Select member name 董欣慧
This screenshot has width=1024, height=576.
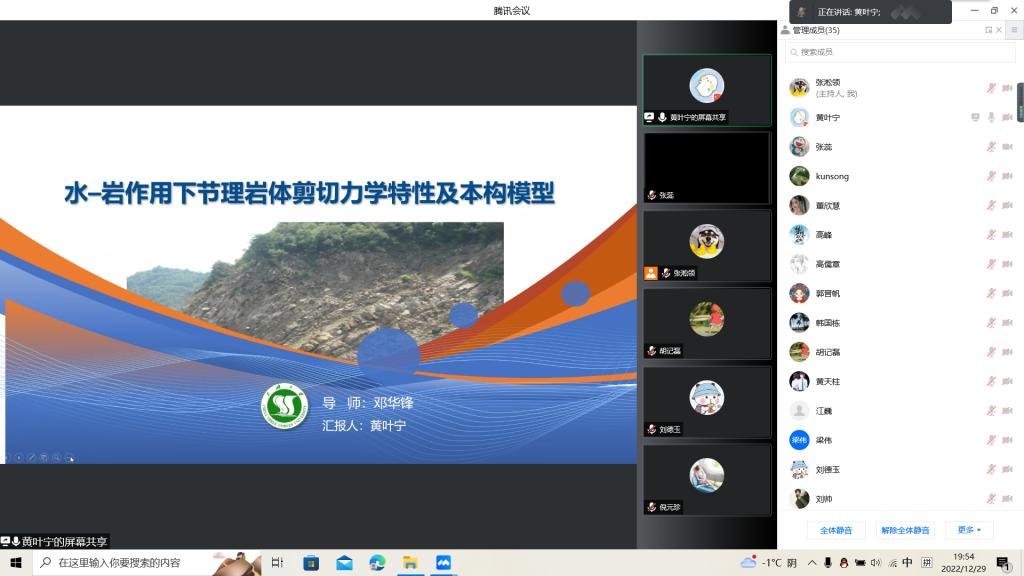coord(827,206)
